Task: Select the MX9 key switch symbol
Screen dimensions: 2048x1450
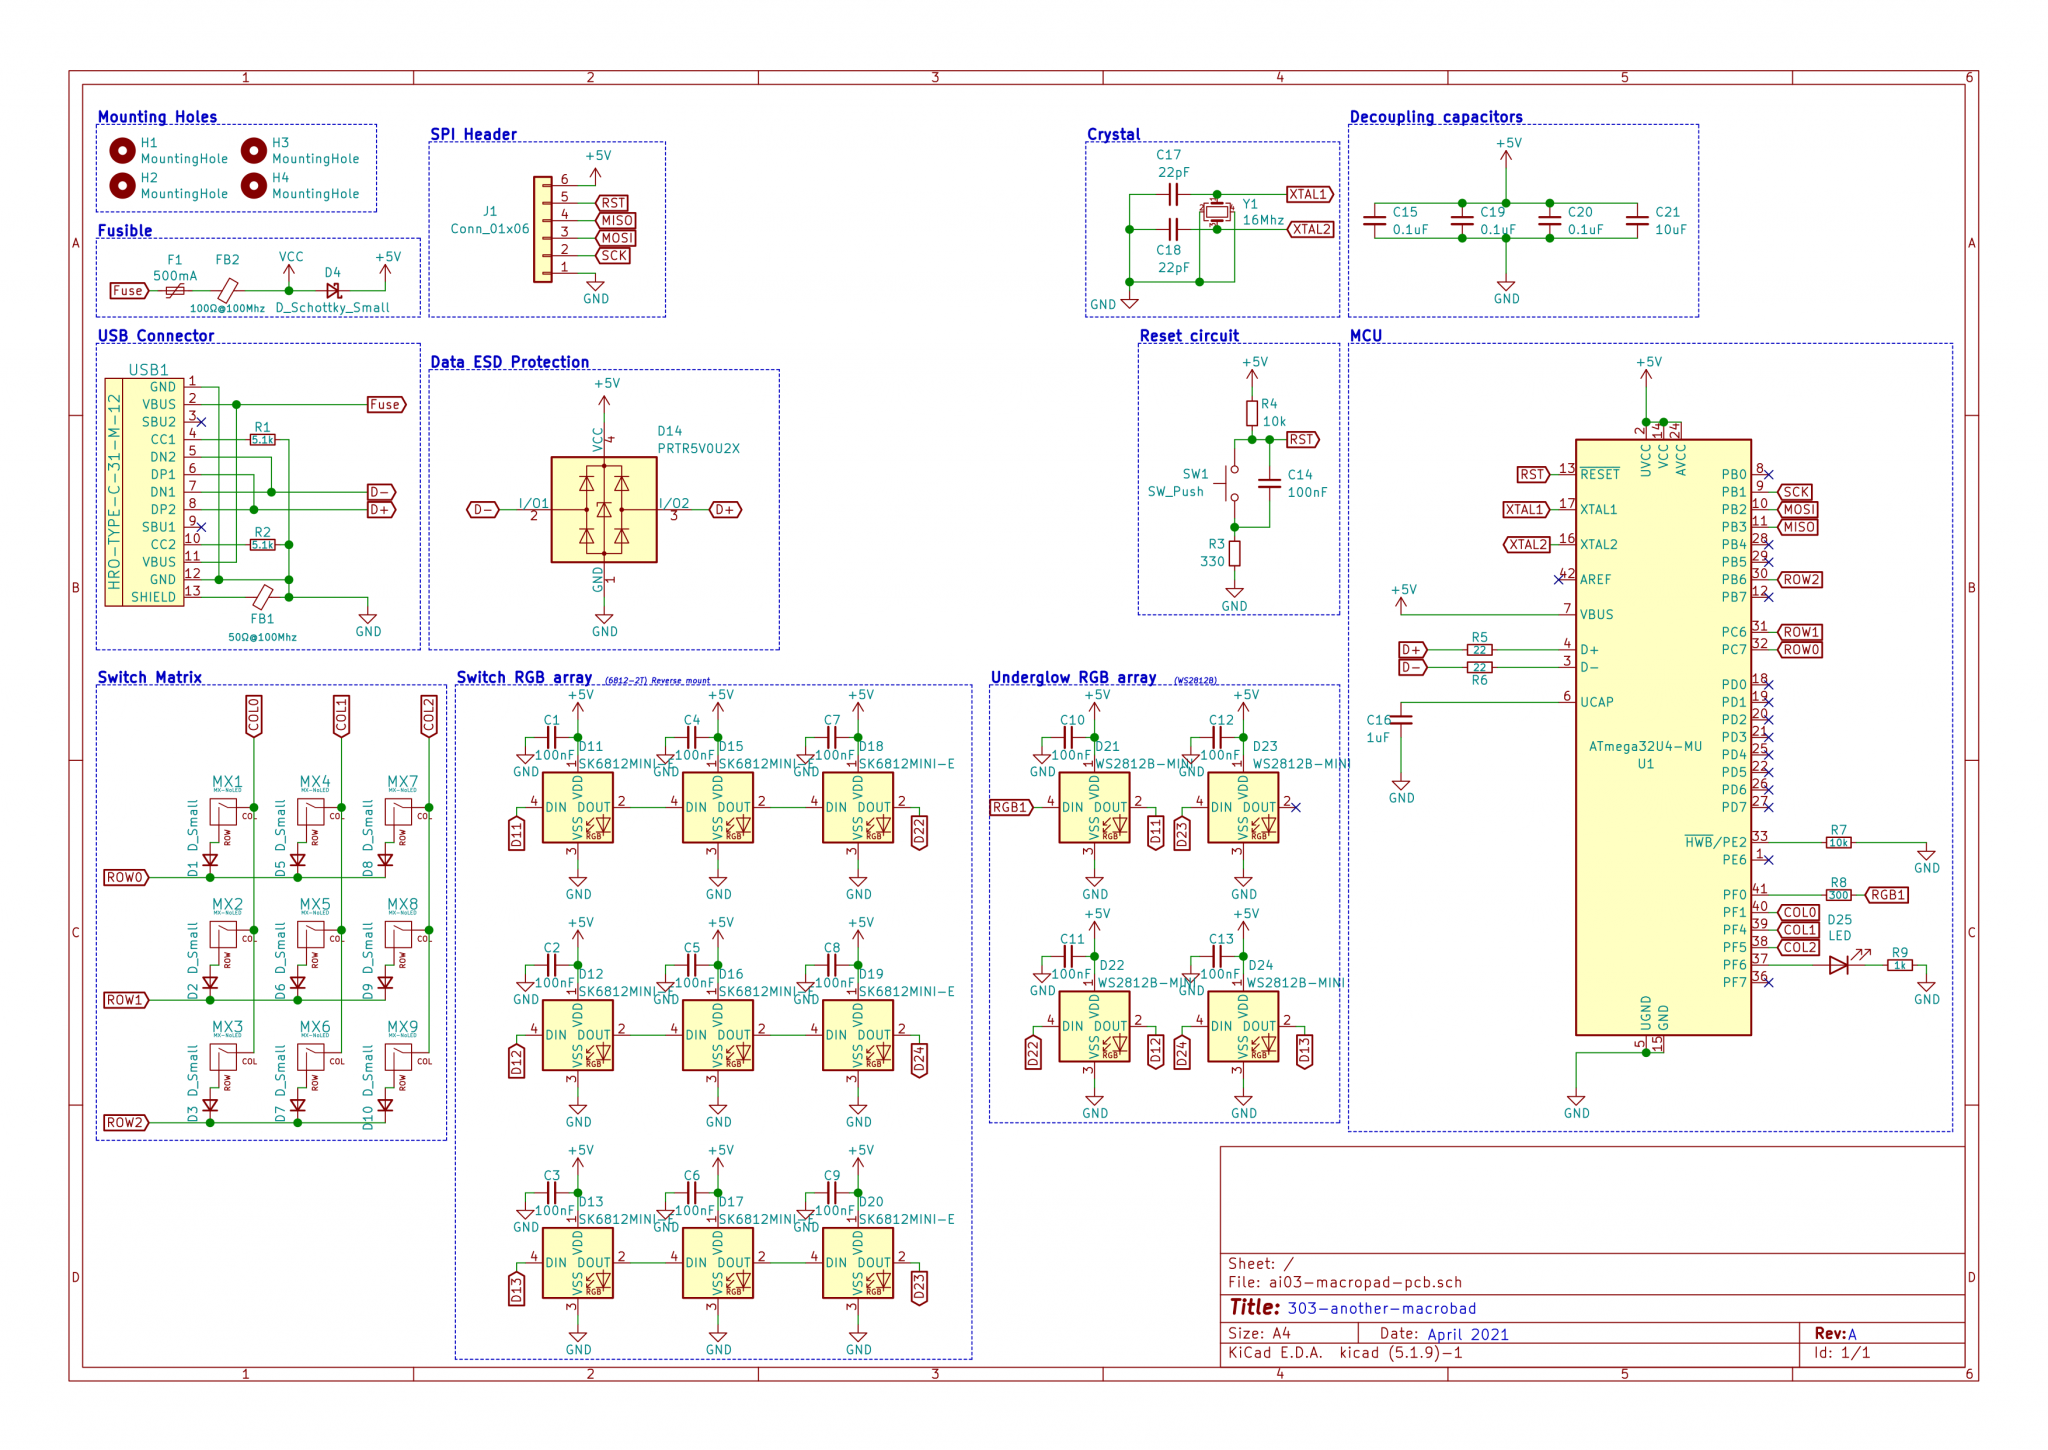Action: coord(398,1058)
